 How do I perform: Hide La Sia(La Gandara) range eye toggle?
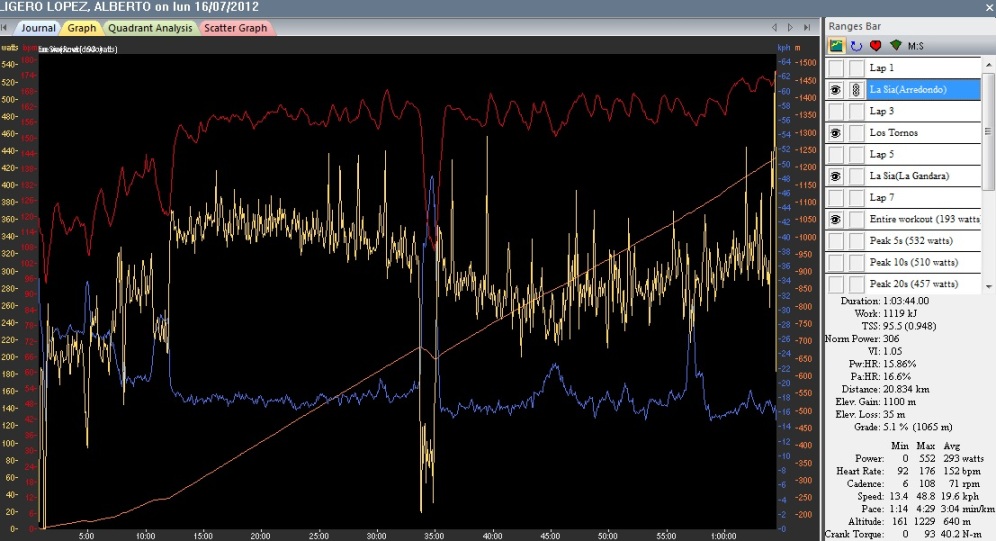point(836,177)
